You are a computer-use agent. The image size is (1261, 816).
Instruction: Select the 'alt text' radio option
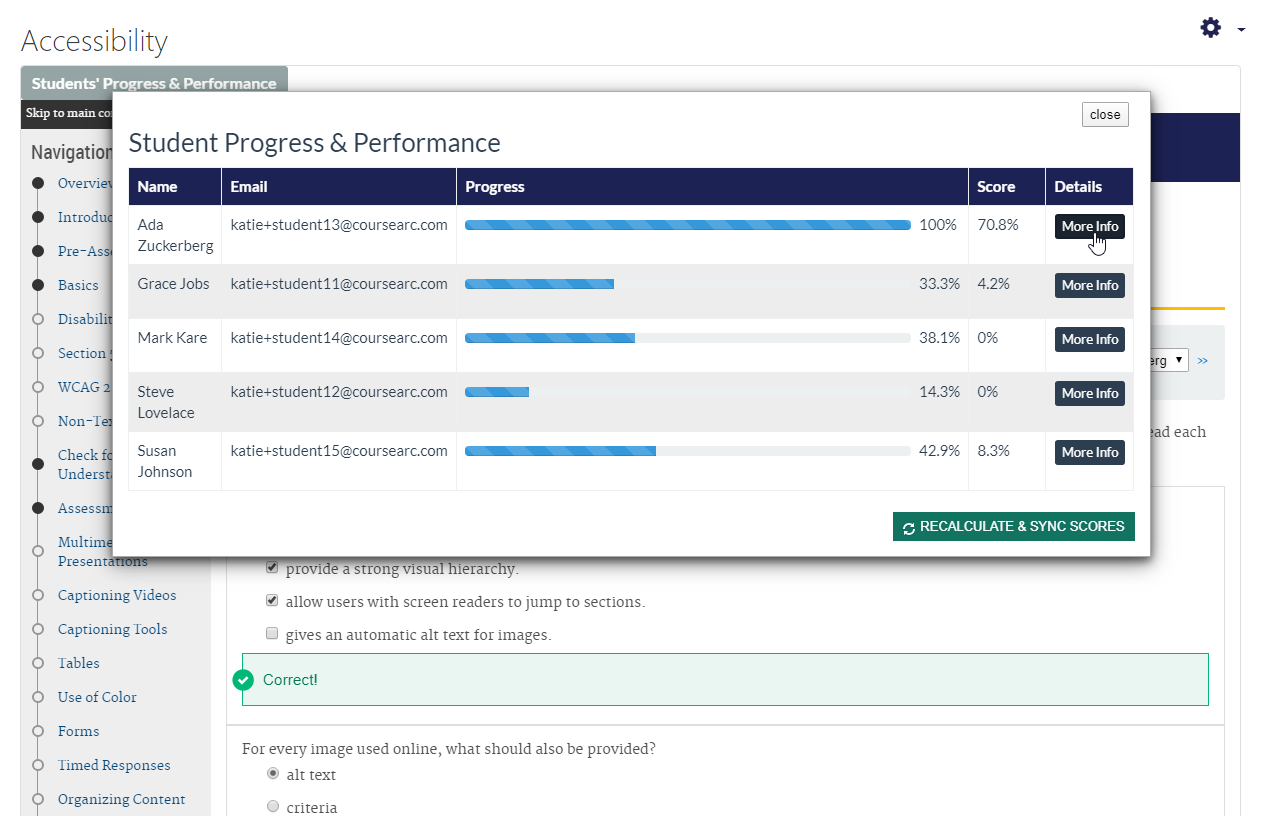pyautogui.click(x=273, y=773)
